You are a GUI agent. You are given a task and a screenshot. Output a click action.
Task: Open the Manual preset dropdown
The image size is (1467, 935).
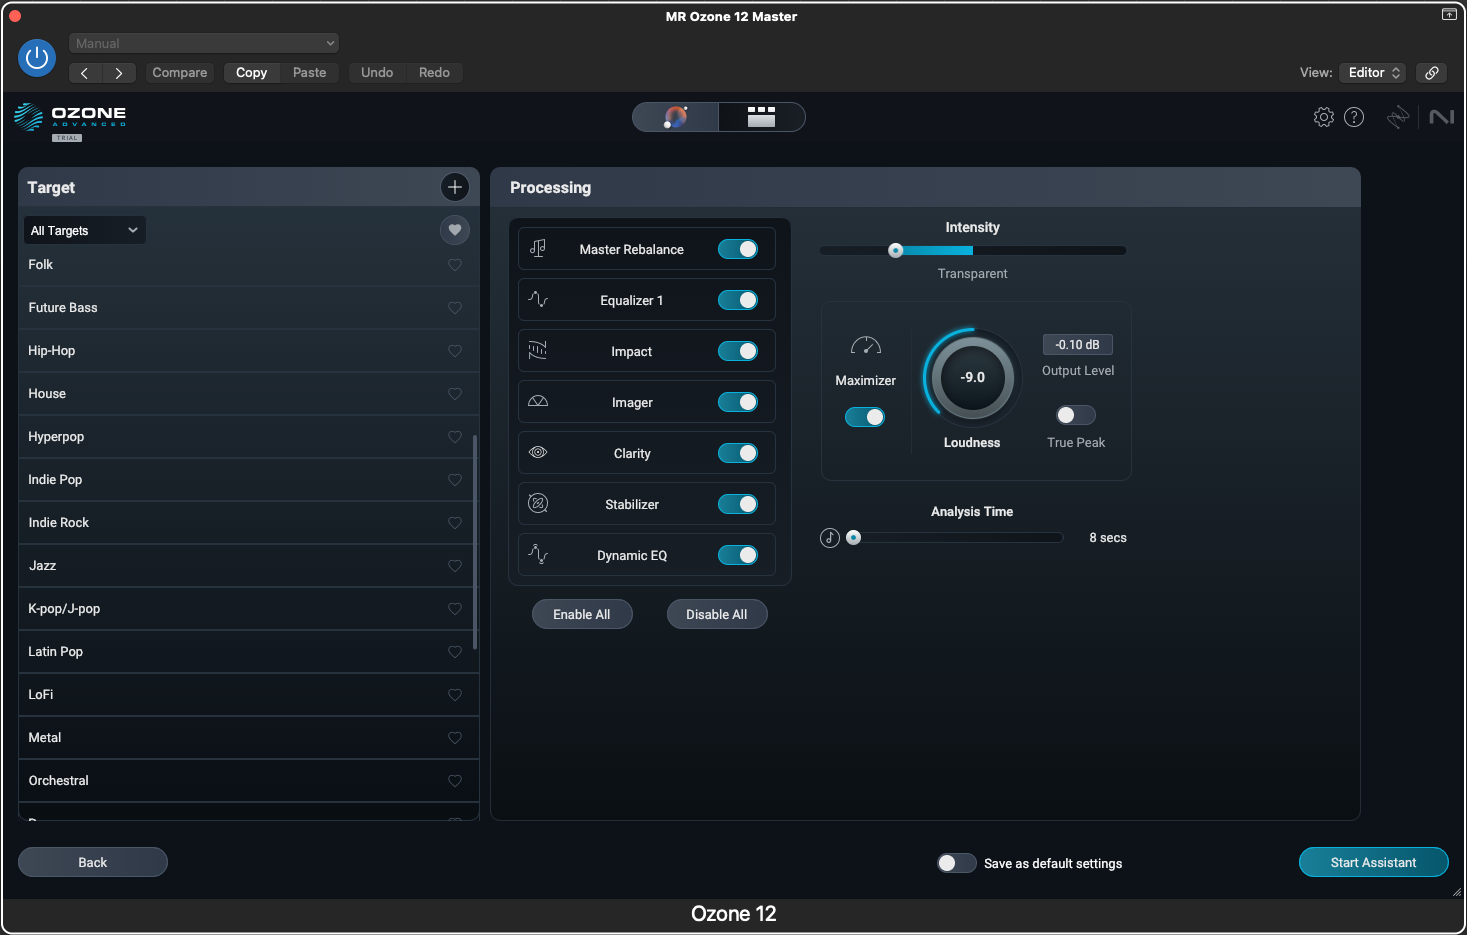pos(204,43)
